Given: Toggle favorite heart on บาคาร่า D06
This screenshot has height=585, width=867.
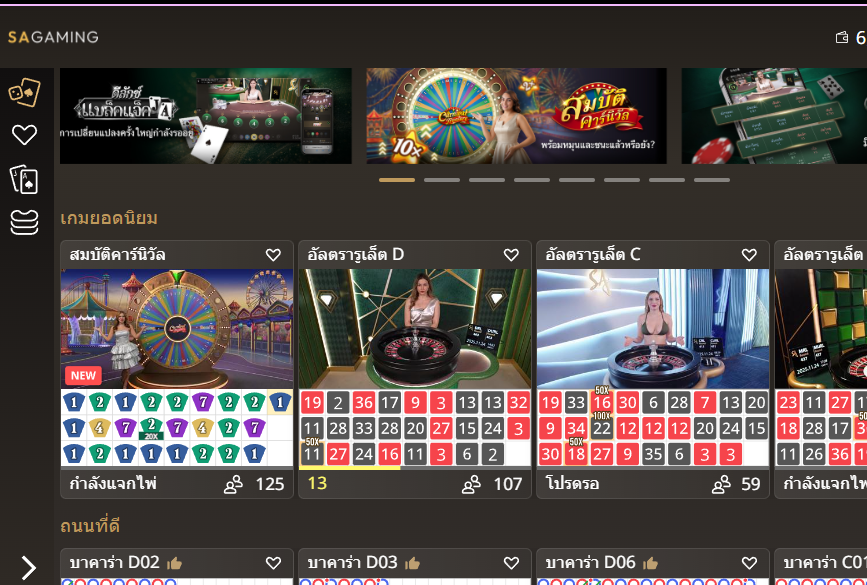Looking at the screenshot, I should click(x=749, y=563).
